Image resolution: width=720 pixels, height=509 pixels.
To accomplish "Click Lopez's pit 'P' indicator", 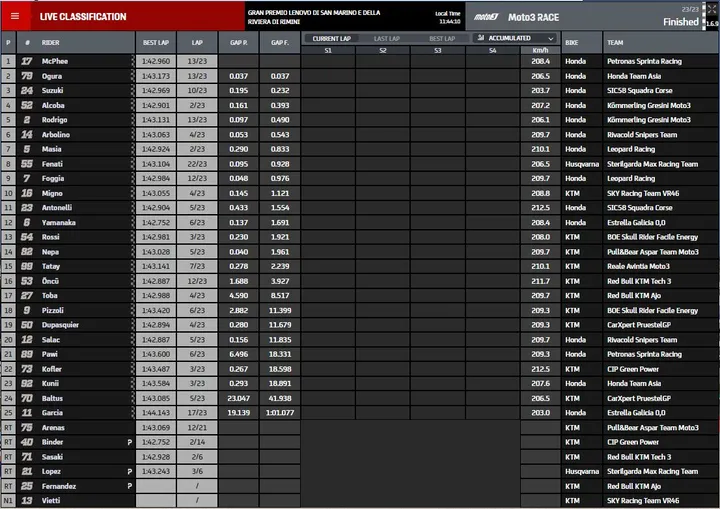I will [x=129, y=472].
